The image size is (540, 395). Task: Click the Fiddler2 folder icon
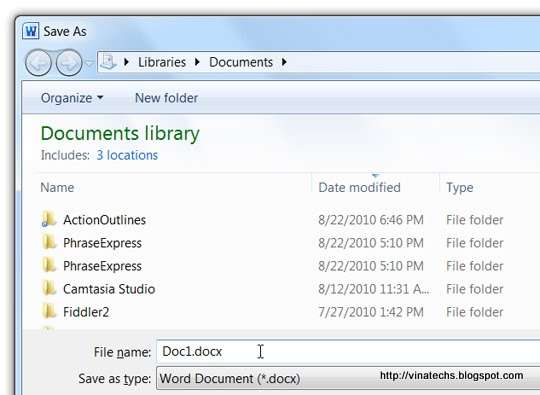(x=49, y=312)
